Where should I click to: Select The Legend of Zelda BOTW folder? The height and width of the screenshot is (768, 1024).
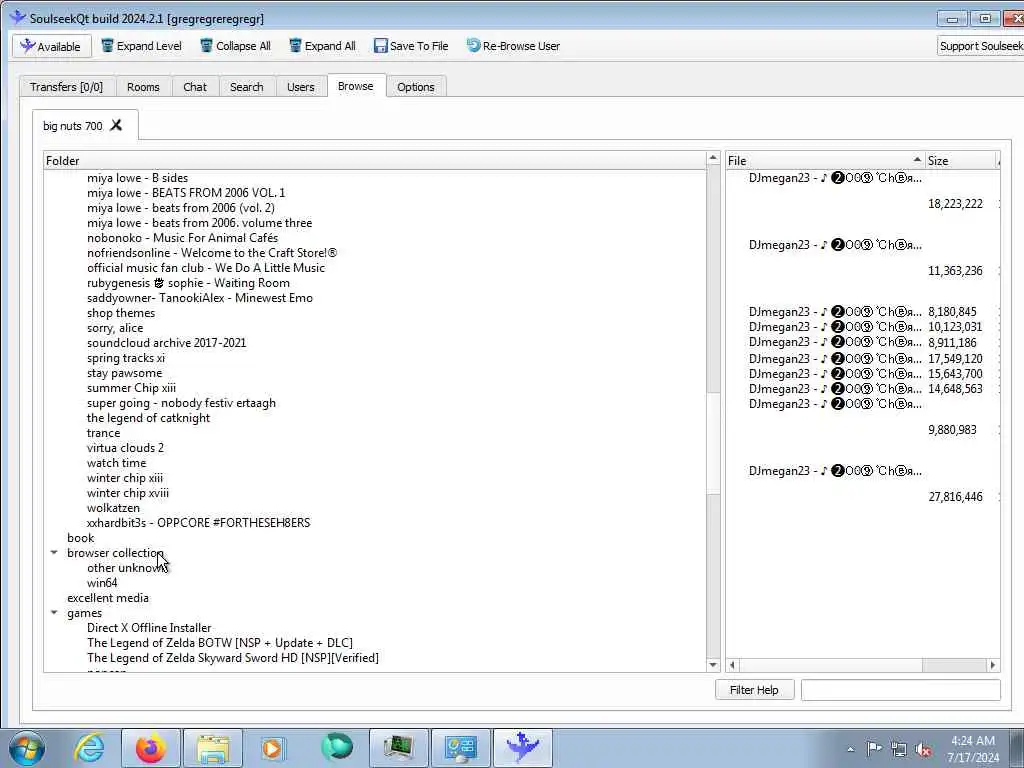point(220,643)
